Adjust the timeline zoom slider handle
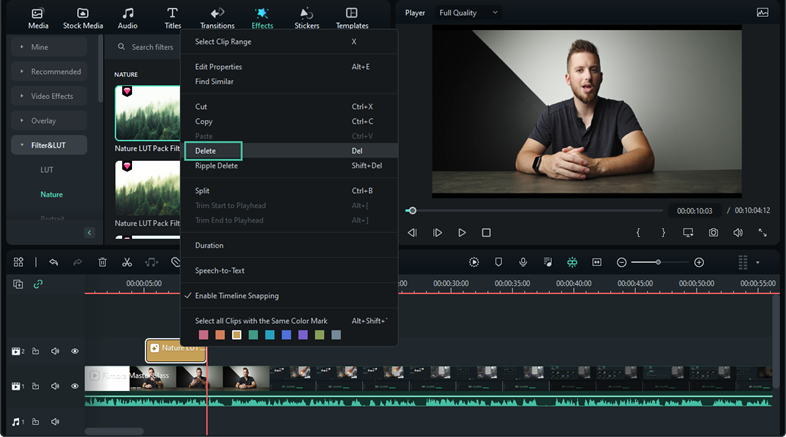This screenshot has width=786, height=437. 658,262
